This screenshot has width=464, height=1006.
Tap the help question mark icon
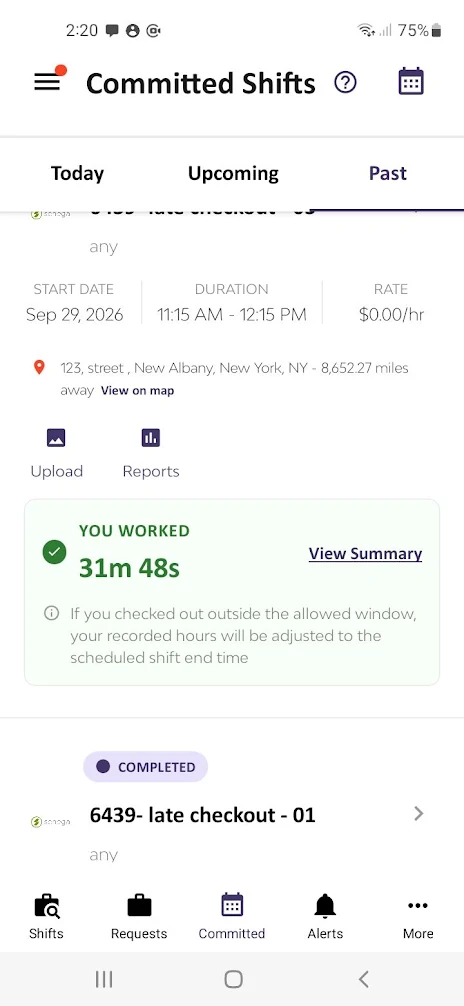[345, 82]
